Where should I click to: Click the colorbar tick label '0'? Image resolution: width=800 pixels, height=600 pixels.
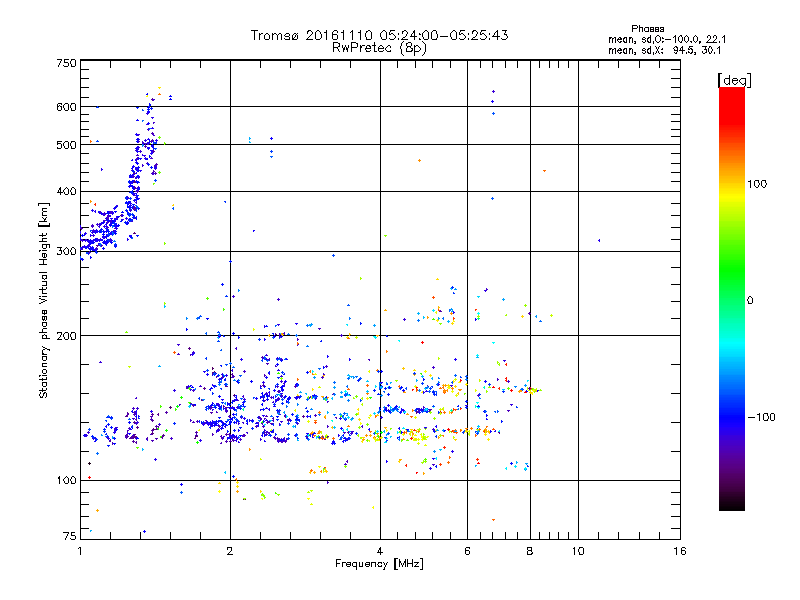coord(750,301)
